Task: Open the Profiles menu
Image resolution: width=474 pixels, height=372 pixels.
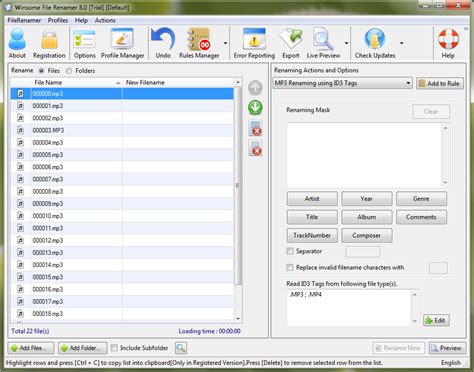Action: pos(58,20)
